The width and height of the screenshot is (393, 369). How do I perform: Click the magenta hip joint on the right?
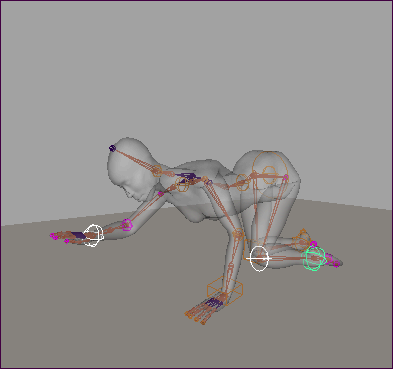pyautogui.click(x=286, y=177)
